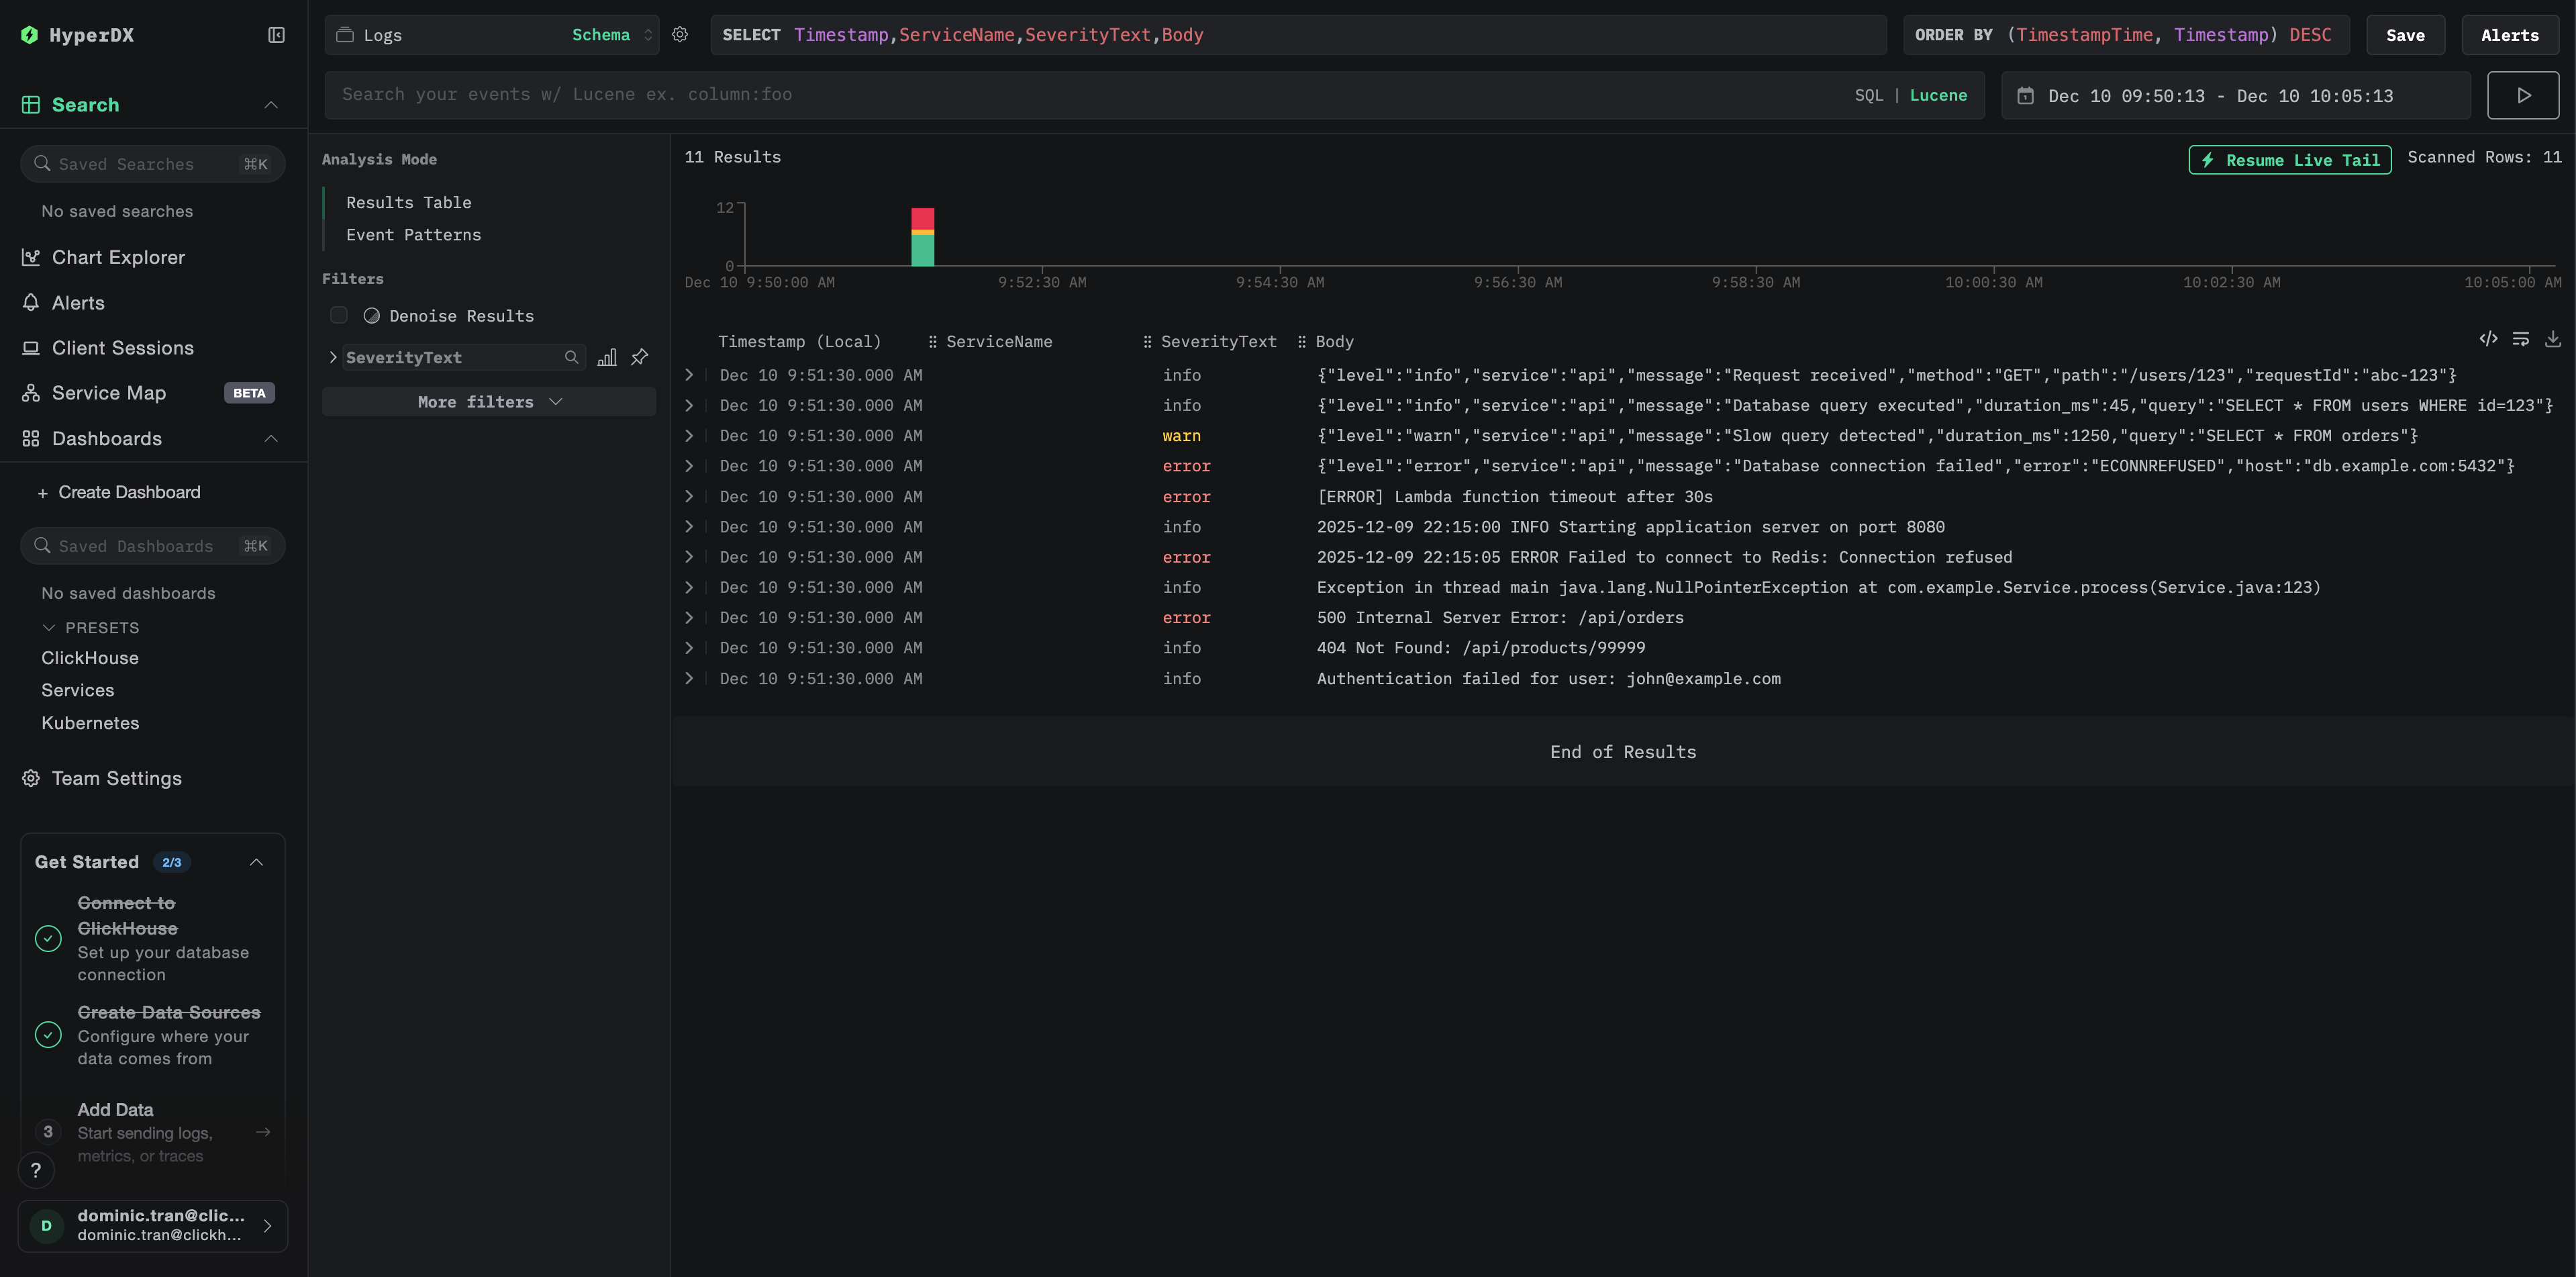Open the source settings gear beside Schema
This screenshot has width=2576, height=1277.
[x=680, y=34]
